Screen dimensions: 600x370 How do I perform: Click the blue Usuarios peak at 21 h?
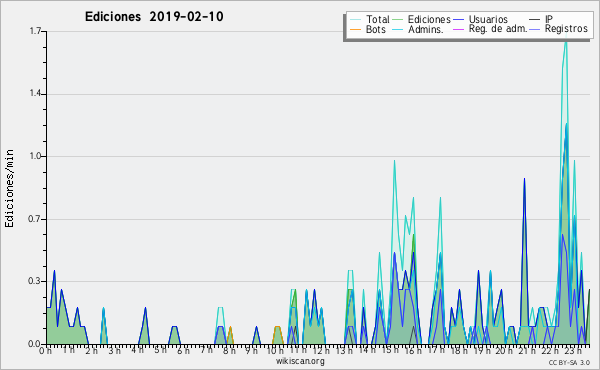[x=524, y=179]
